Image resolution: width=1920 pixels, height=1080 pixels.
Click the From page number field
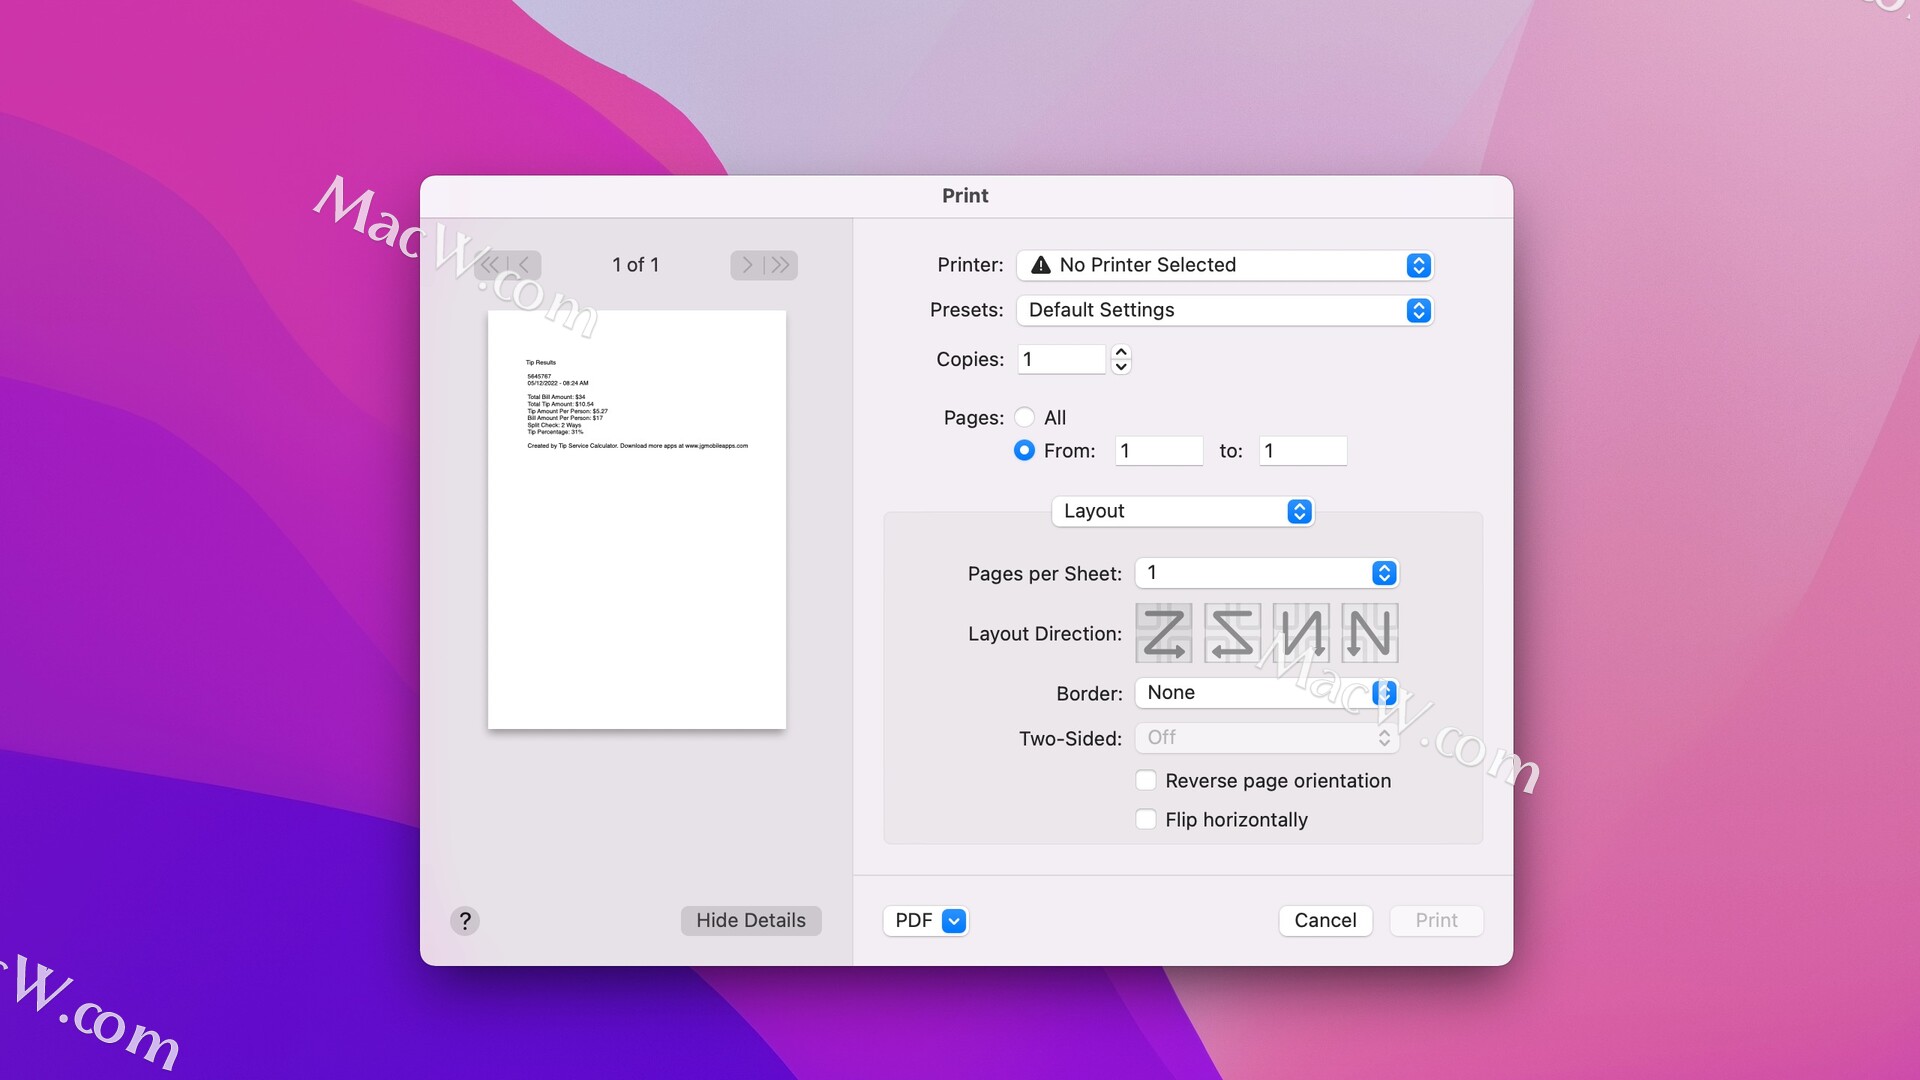coord(1159,451)
